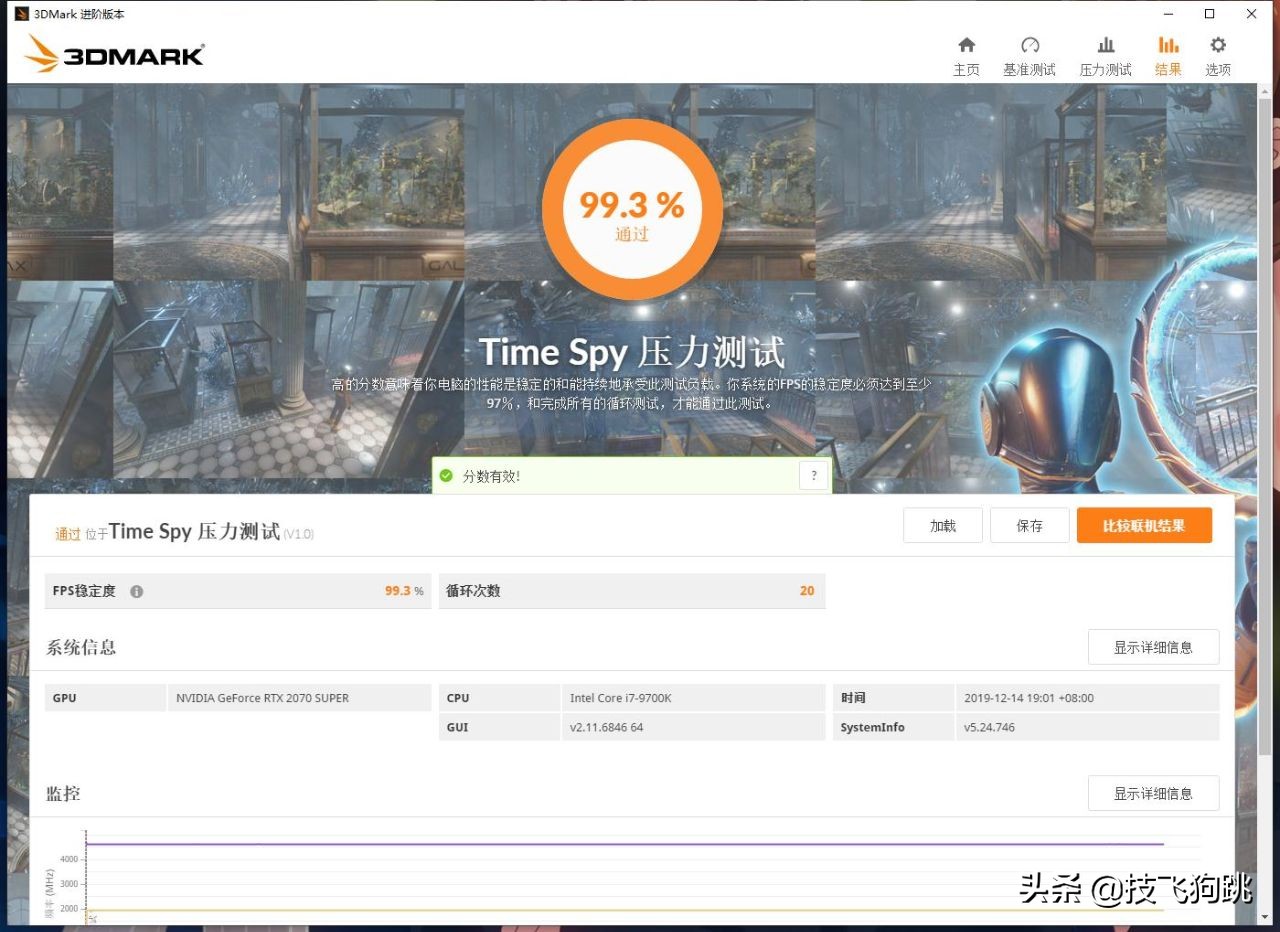Click the 3DMark logo
The image size is (1280, 932).
113,54
